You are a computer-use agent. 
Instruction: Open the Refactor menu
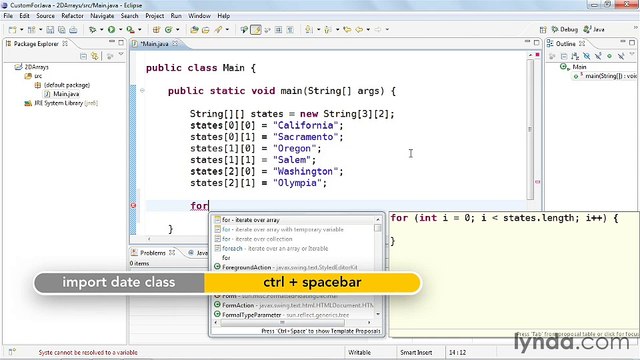click(72, 16)
